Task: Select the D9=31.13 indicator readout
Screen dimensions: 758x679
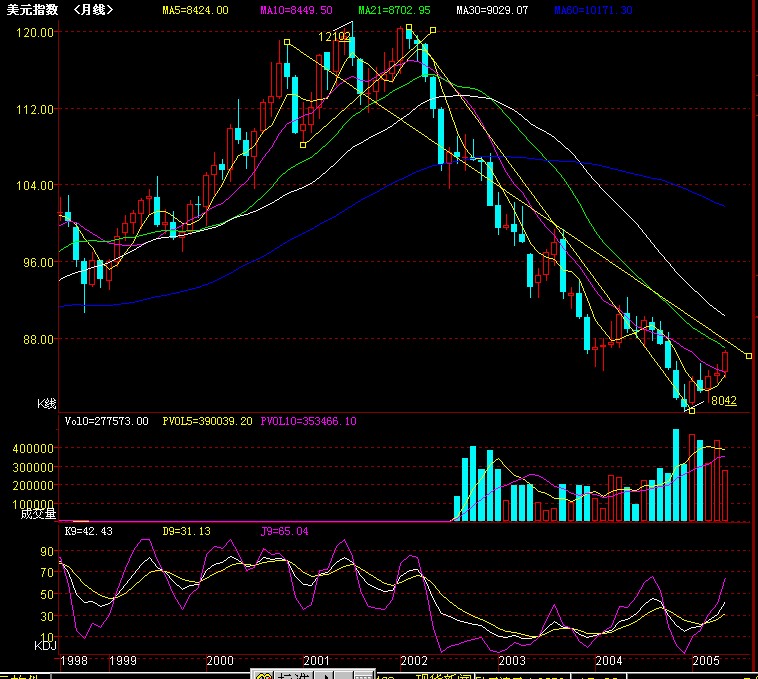Action: pyautogui.click(x=187, y=531)
